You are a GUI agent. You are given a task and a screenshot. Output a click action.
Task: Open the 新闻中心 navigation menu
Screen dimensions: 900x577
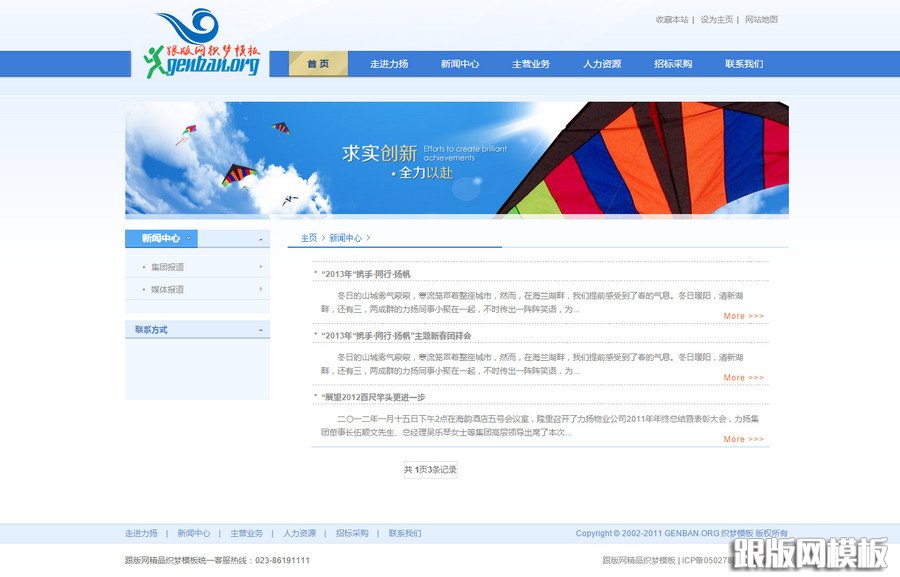(x=460, y=62)
